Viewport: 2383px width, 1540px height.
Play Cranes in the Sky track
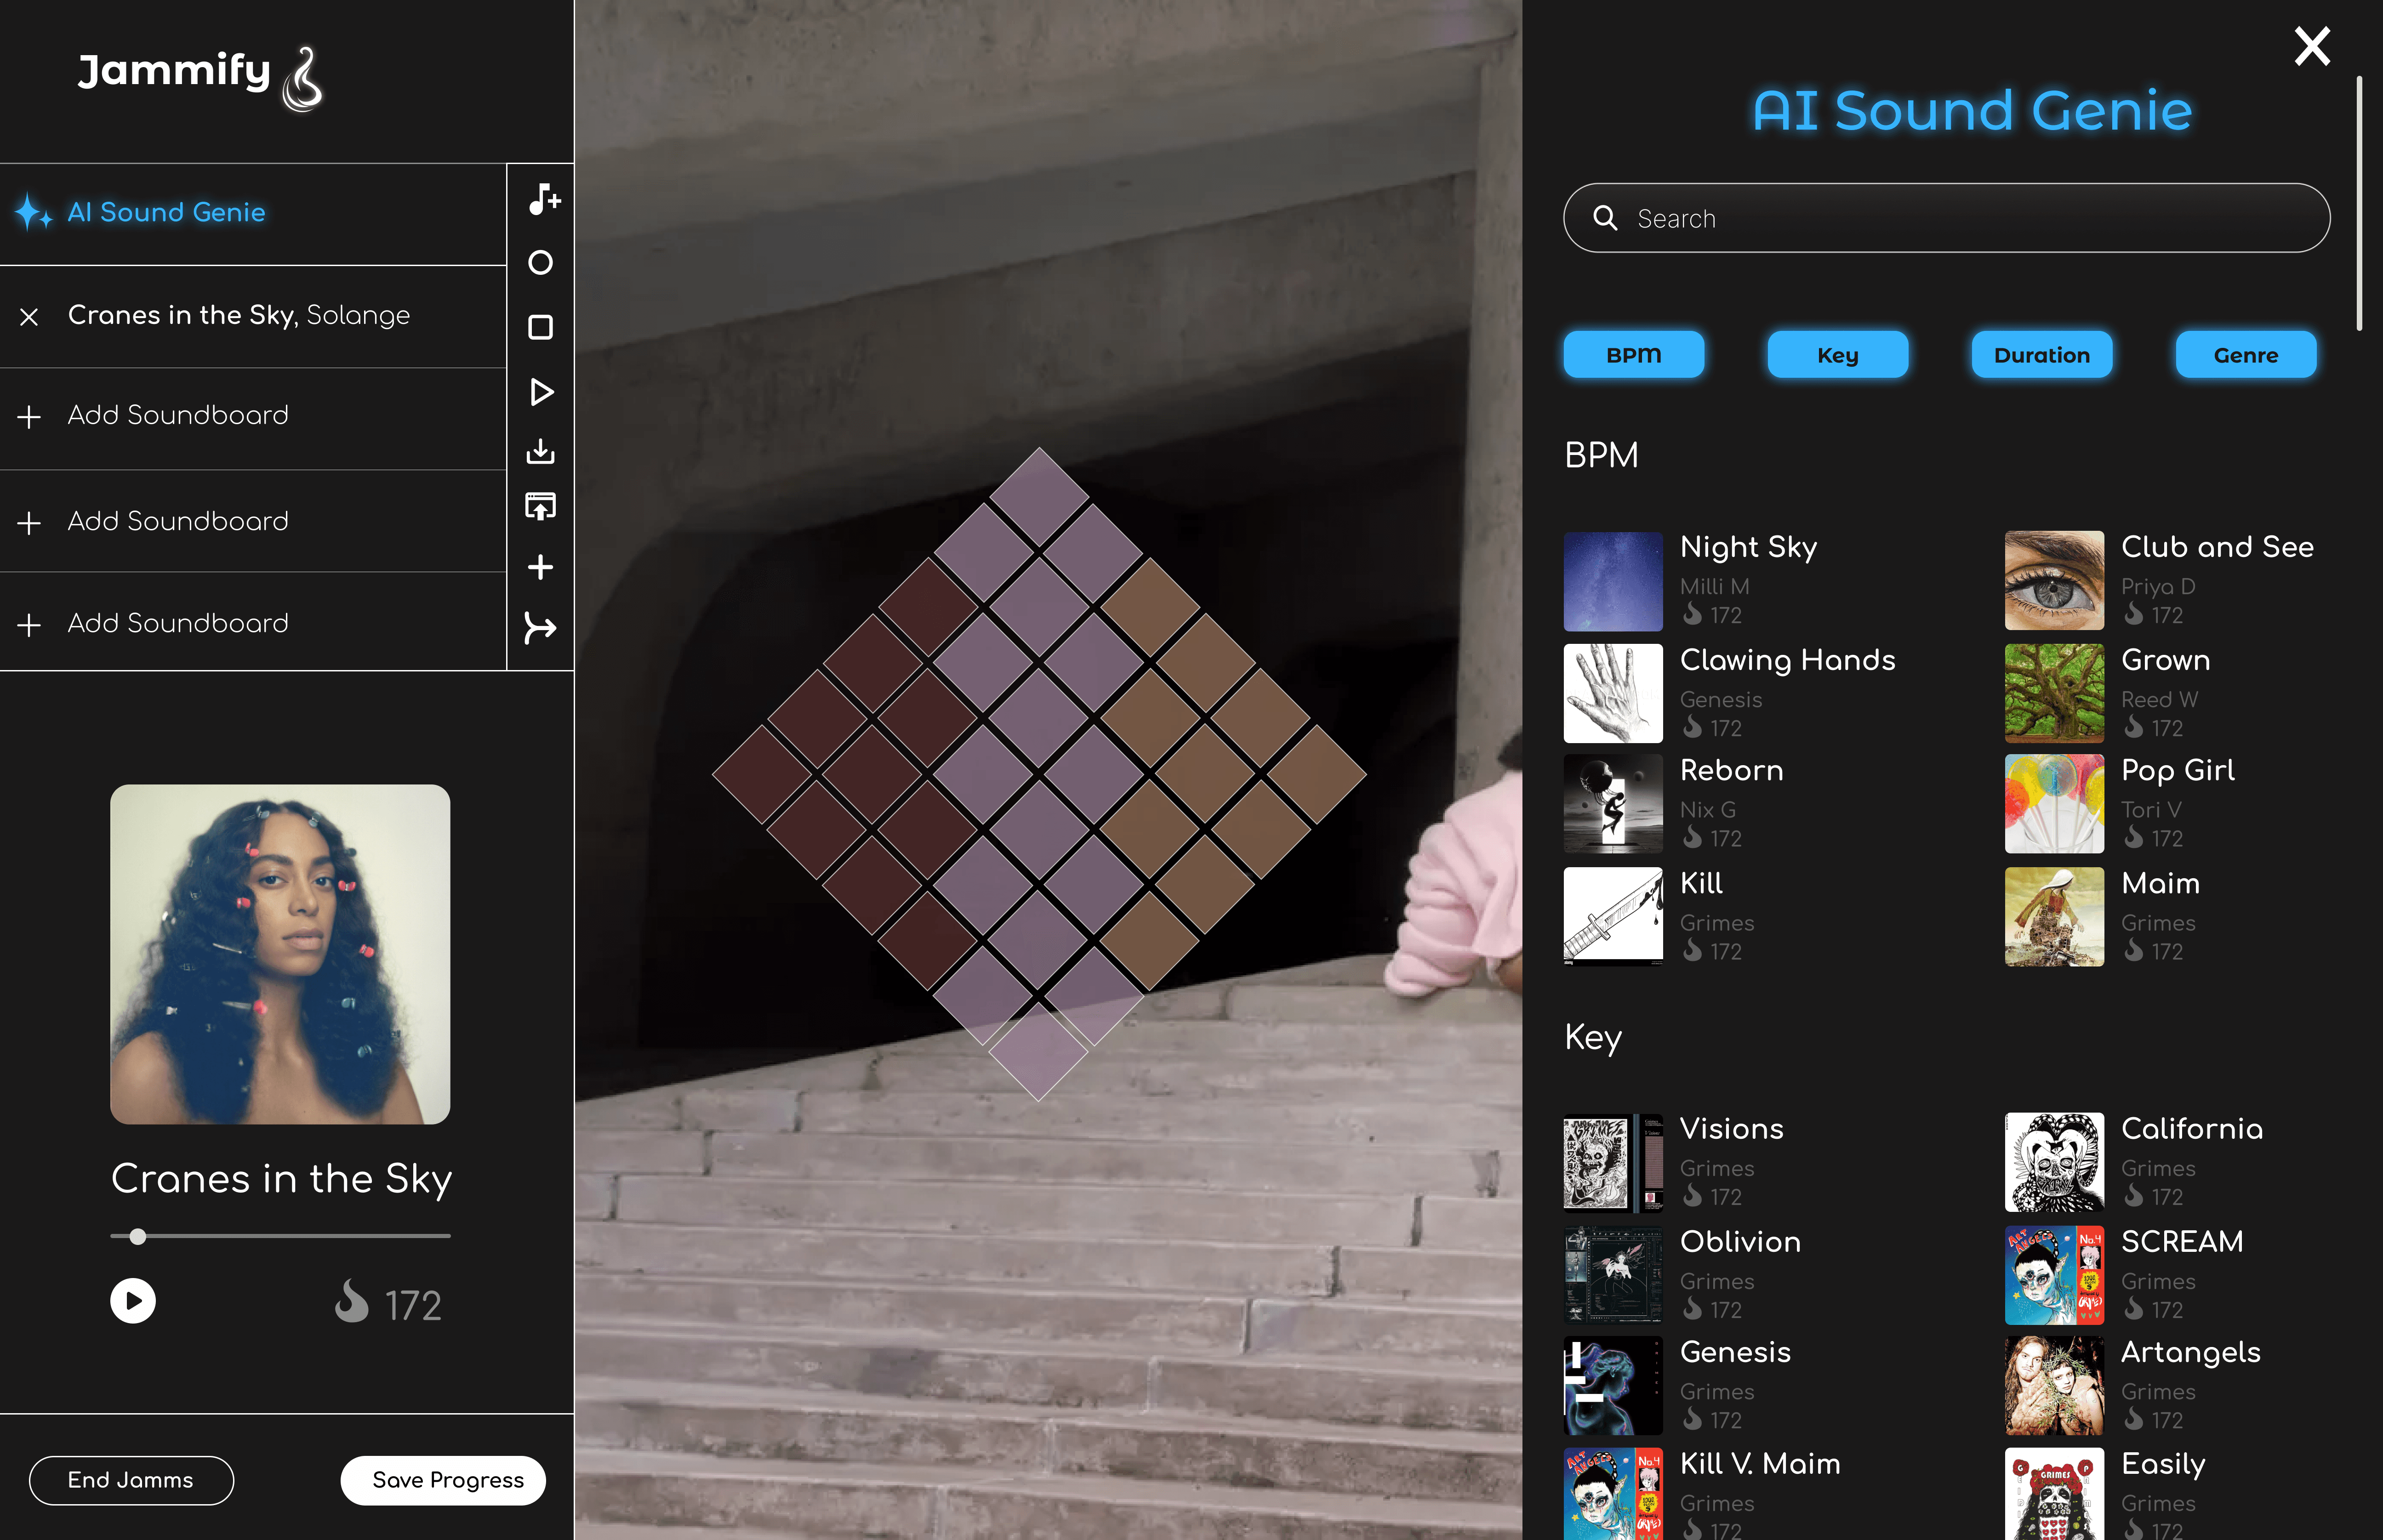tap(133, 1301)
